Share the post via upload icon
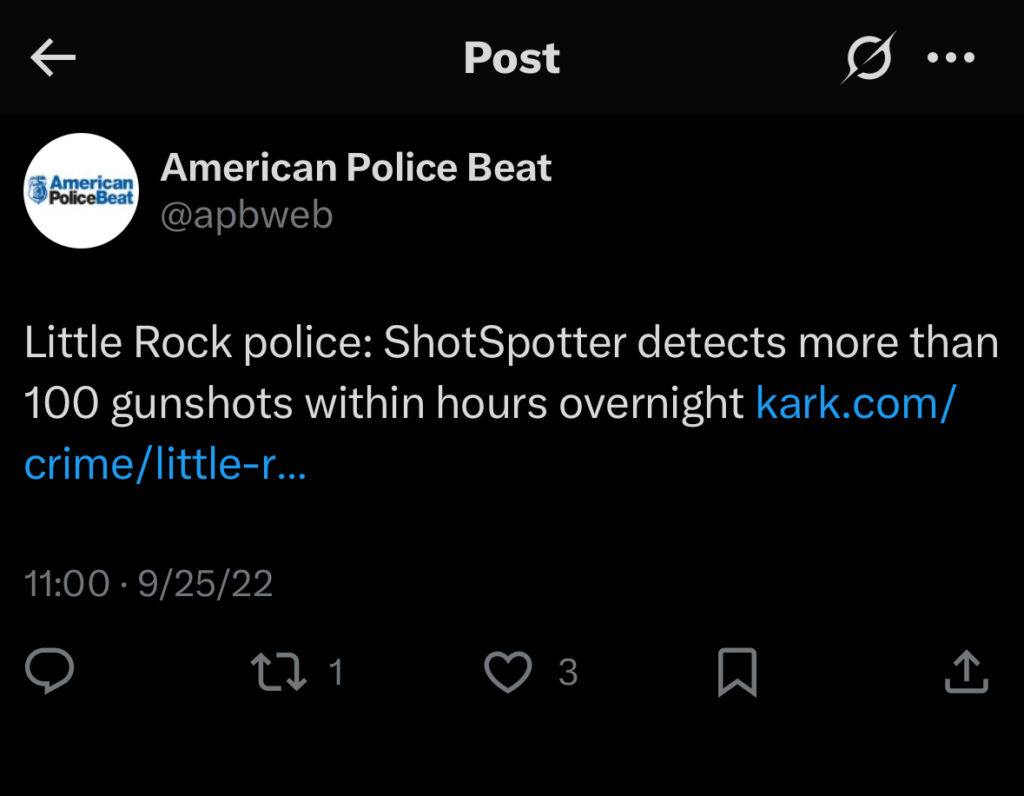Viewport: 1024px width, 796px height. point(966,673)
